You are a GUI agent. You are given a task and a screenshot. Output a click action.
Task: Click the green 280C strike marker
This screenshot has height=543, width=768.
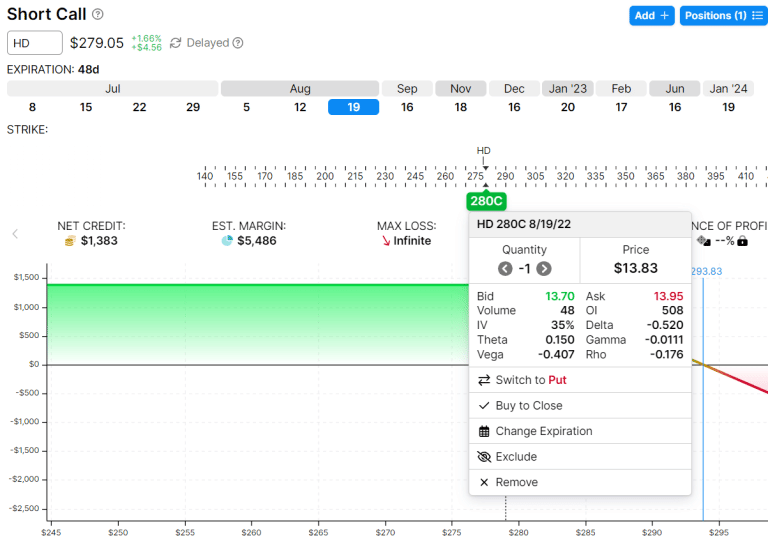click(x=485, y=201)
